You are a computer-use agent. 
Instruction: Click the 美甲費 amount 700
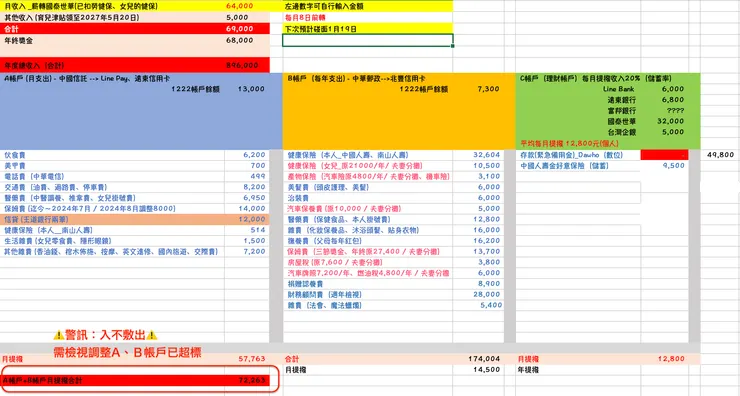pyautogui.click(x=258, y=166)
